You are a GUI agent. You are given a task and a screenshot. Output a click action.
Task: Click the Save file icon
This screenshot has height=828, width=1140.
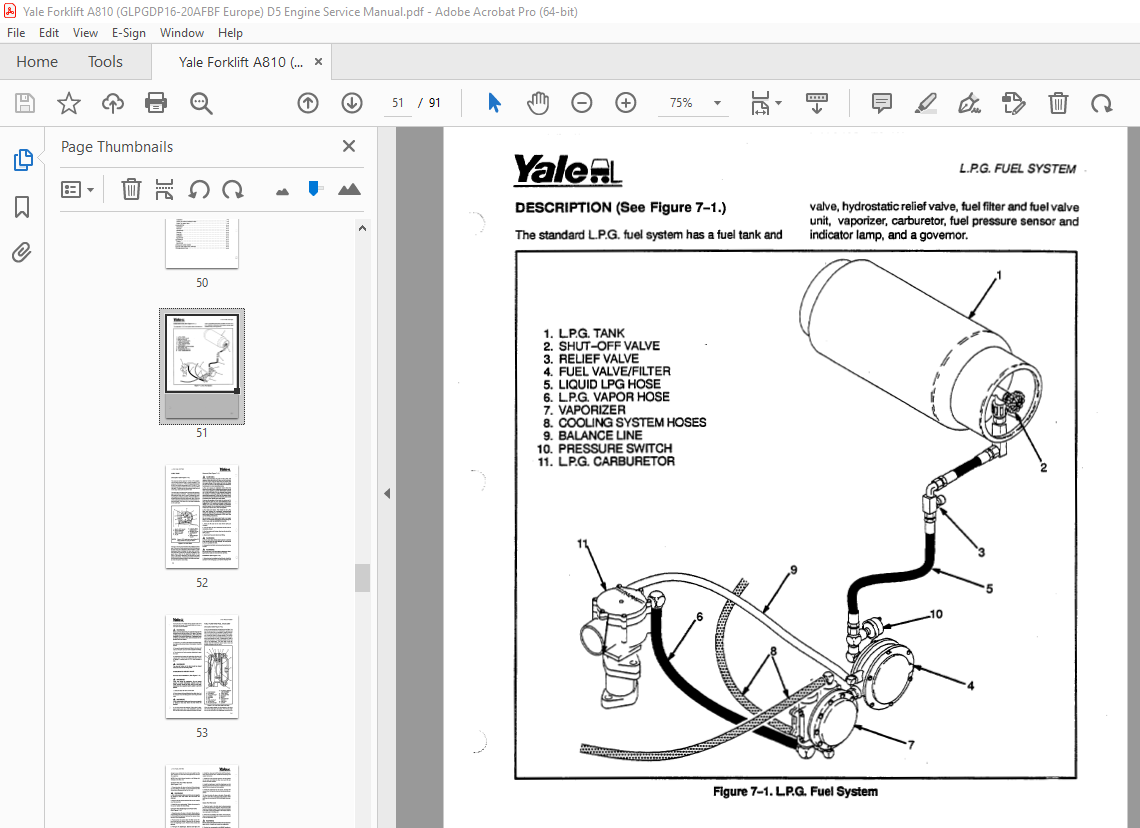click(25, 103)
